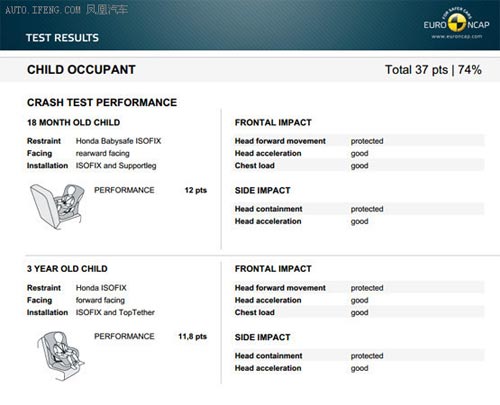
Task: Click the rearward-facing baby seat illustration
Action: [x=56, y=207]
